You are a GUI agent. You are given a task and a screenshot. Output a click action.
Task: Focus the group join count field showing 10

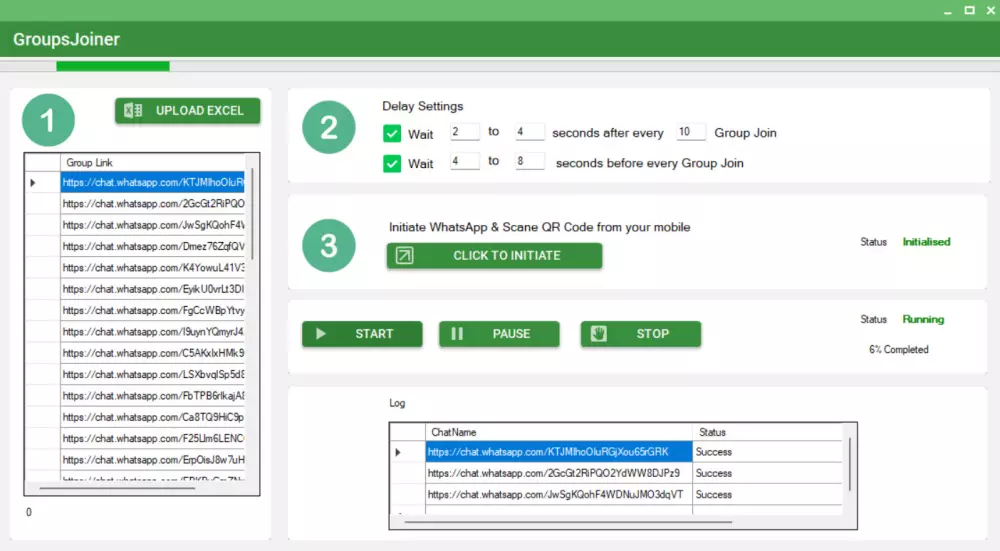[691, 131]
